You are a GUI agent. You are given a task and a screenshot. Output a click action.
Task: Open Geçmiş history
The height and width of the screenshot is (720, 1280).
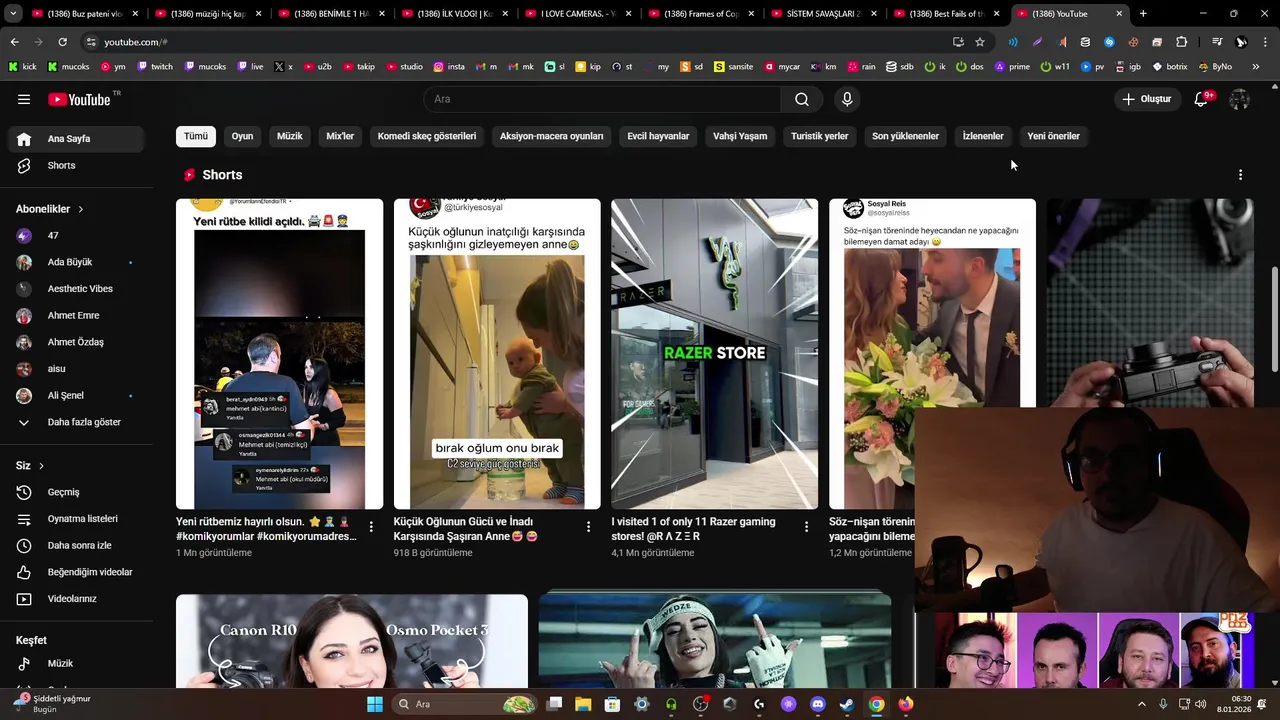[x=76, y=492]
